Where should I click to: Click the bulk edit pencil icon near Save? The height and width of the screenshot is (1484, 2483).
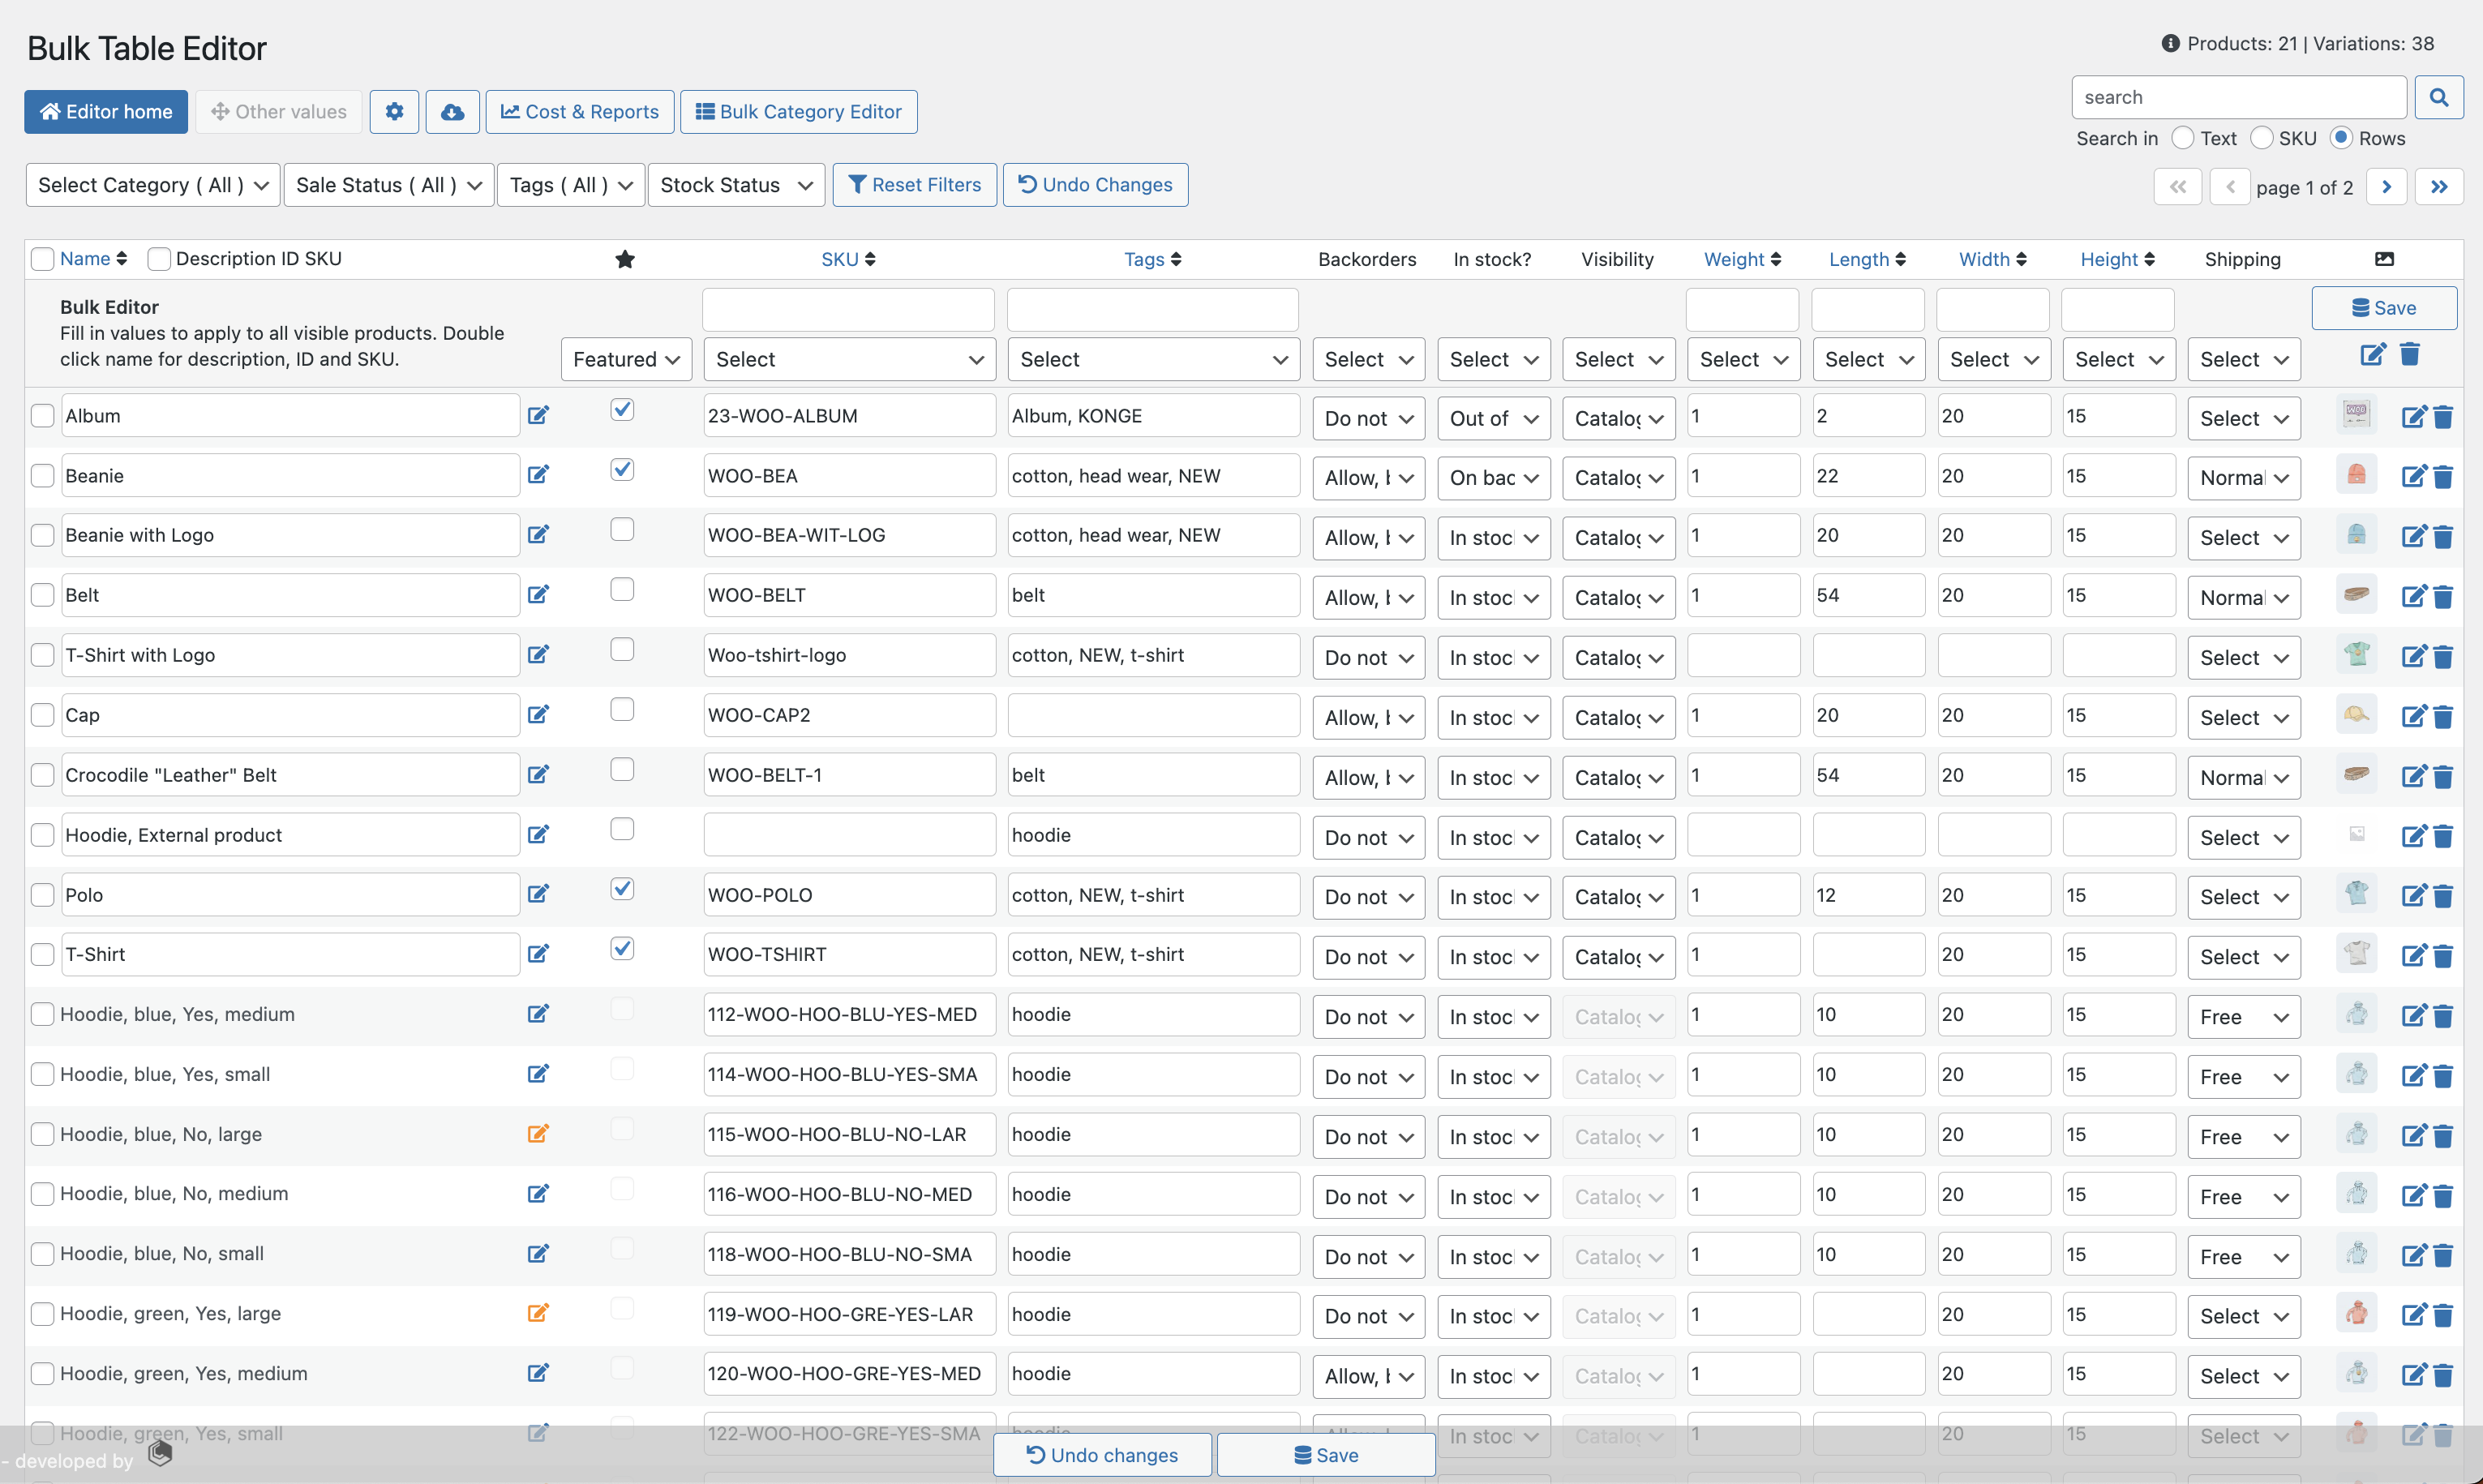(2372, 355)
